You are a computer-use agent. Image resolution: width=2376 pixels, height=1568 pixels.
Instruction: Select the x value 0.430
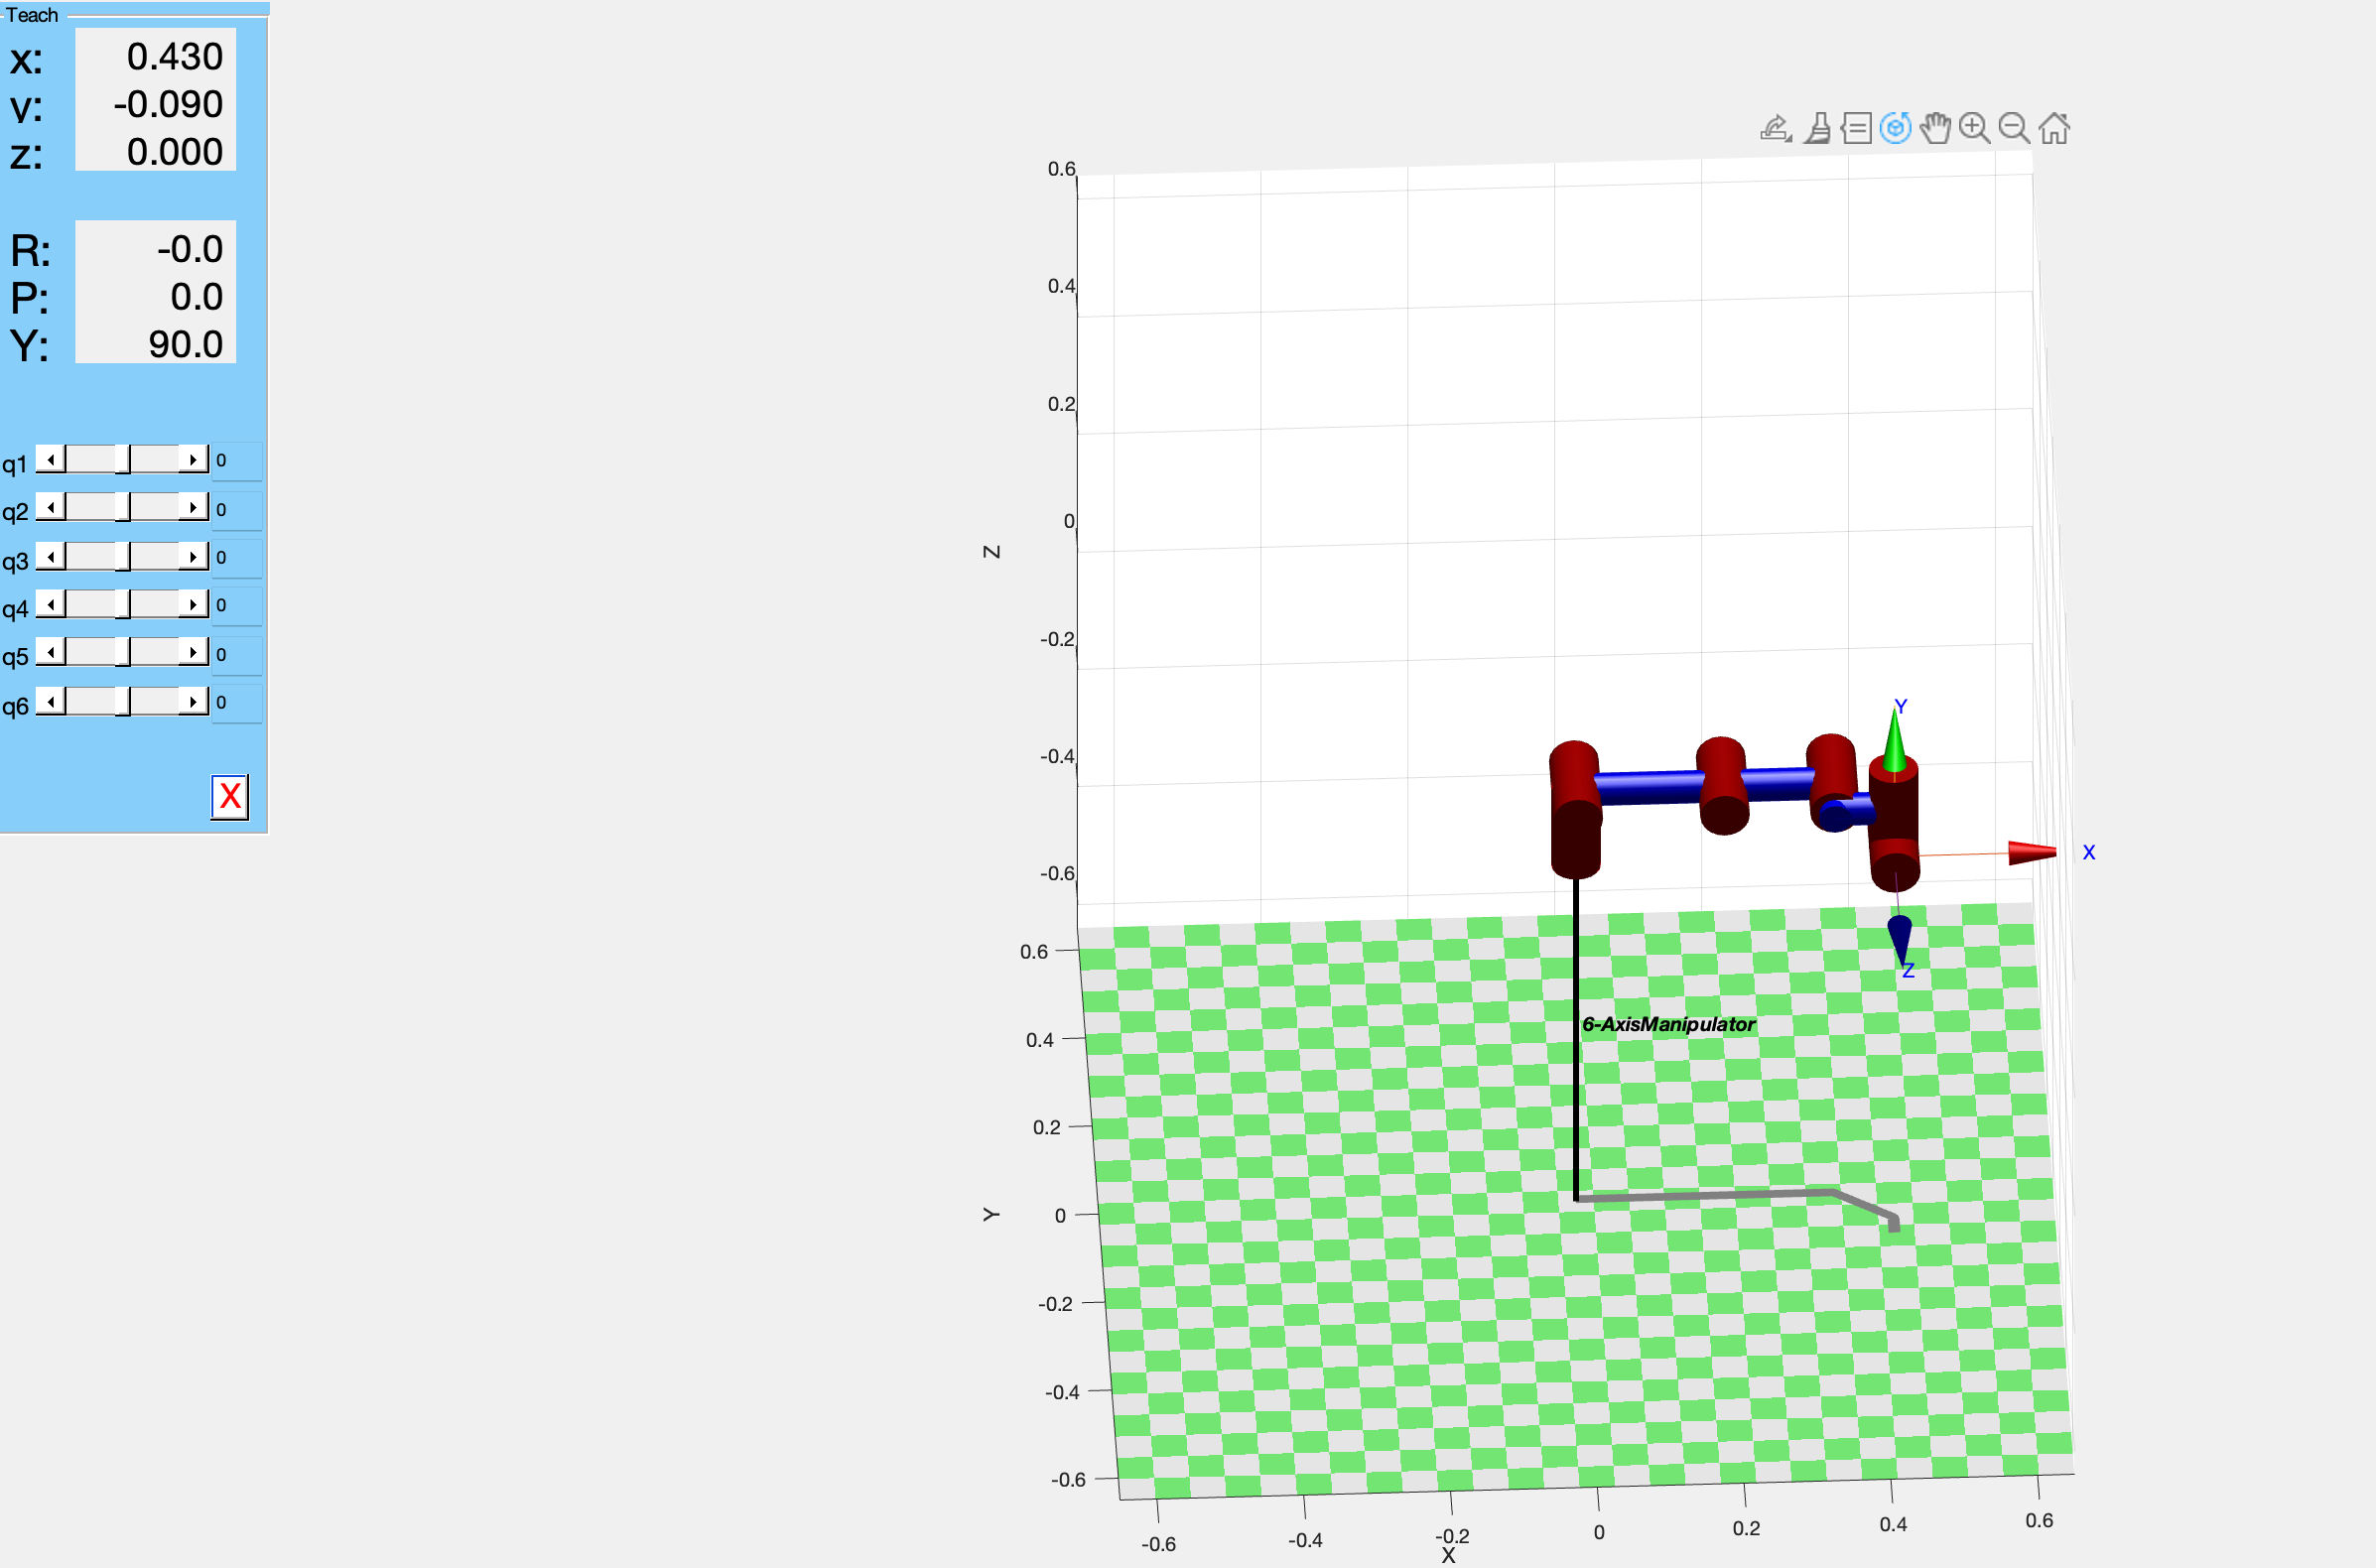click(x=174, y=57)
